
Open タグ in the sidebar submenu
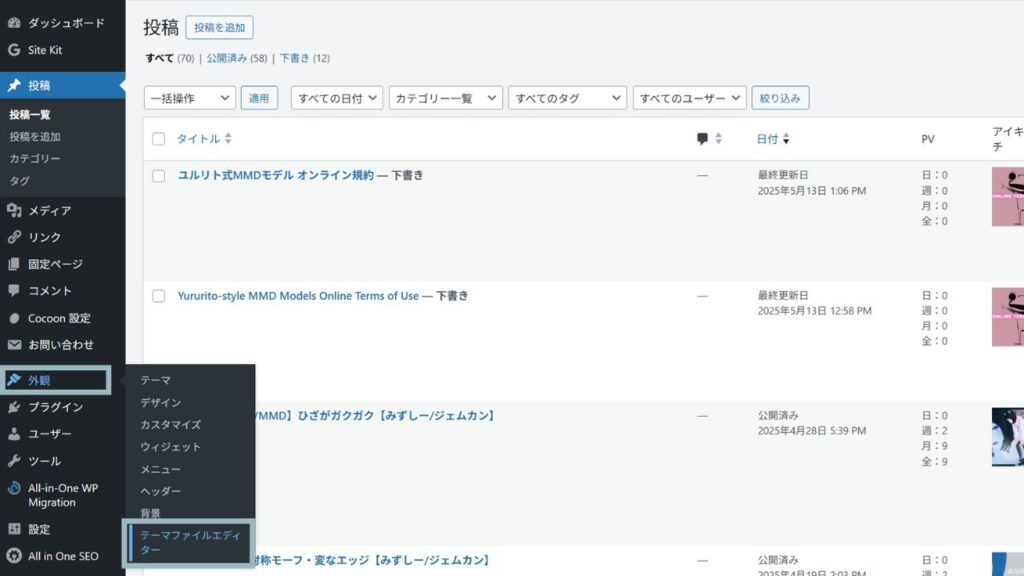(19, 180)
